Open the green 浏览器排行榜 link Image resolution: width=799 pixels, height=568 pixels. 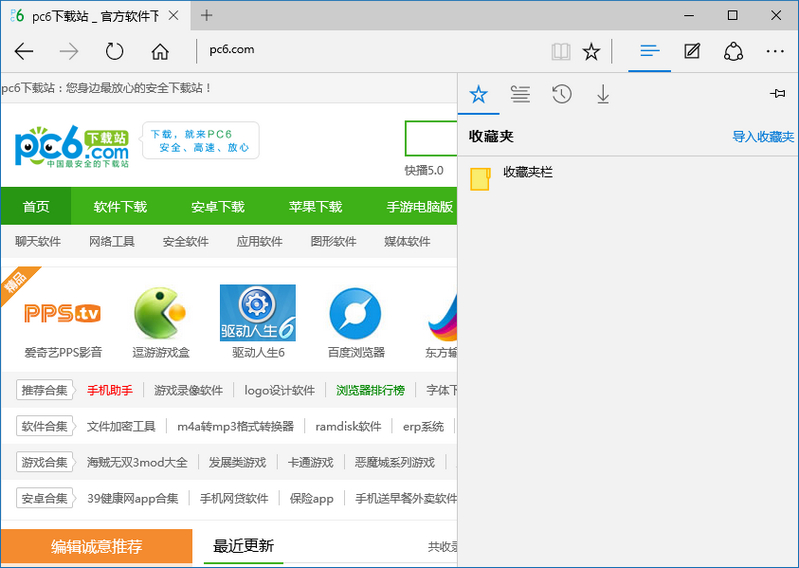(x=370, y=390)
